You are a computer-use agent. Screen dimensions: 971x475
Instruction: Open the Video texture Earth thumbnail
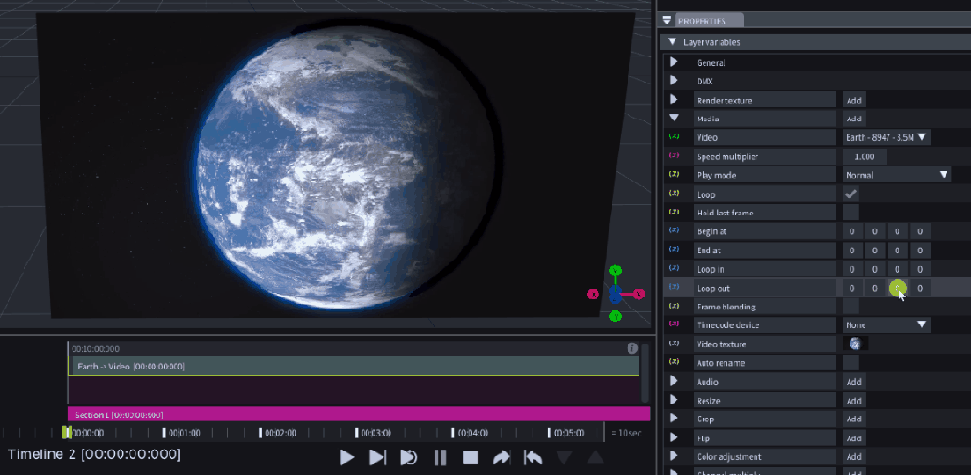pos(855,344)
